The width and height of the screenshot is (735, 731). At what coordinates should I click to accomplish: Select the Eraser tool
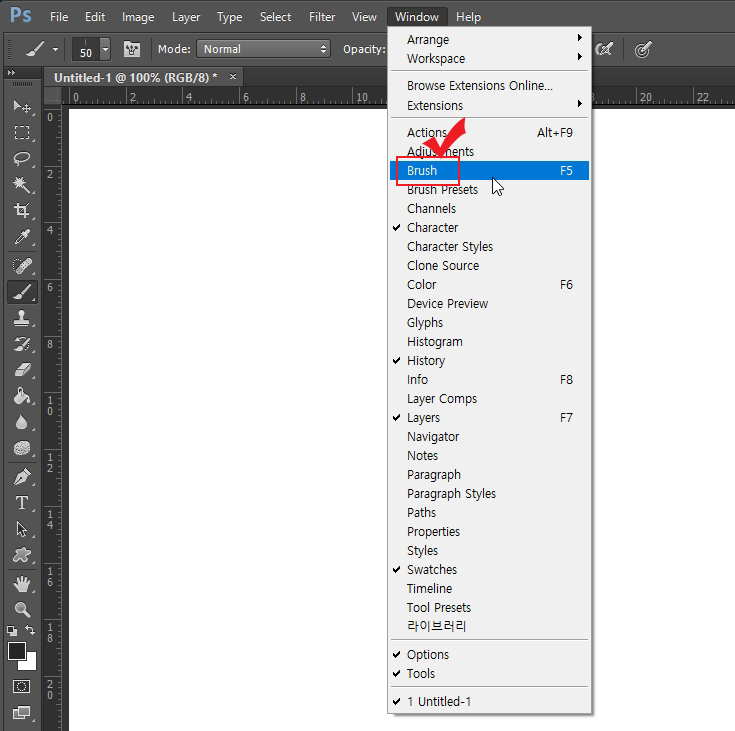[22, 370]
